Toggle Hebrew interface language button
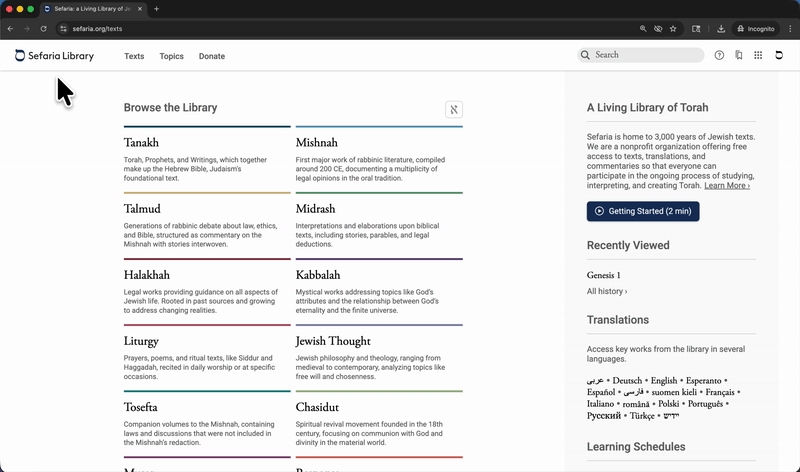The height and width of the screenshot is (472, 800). coord(454,109)
